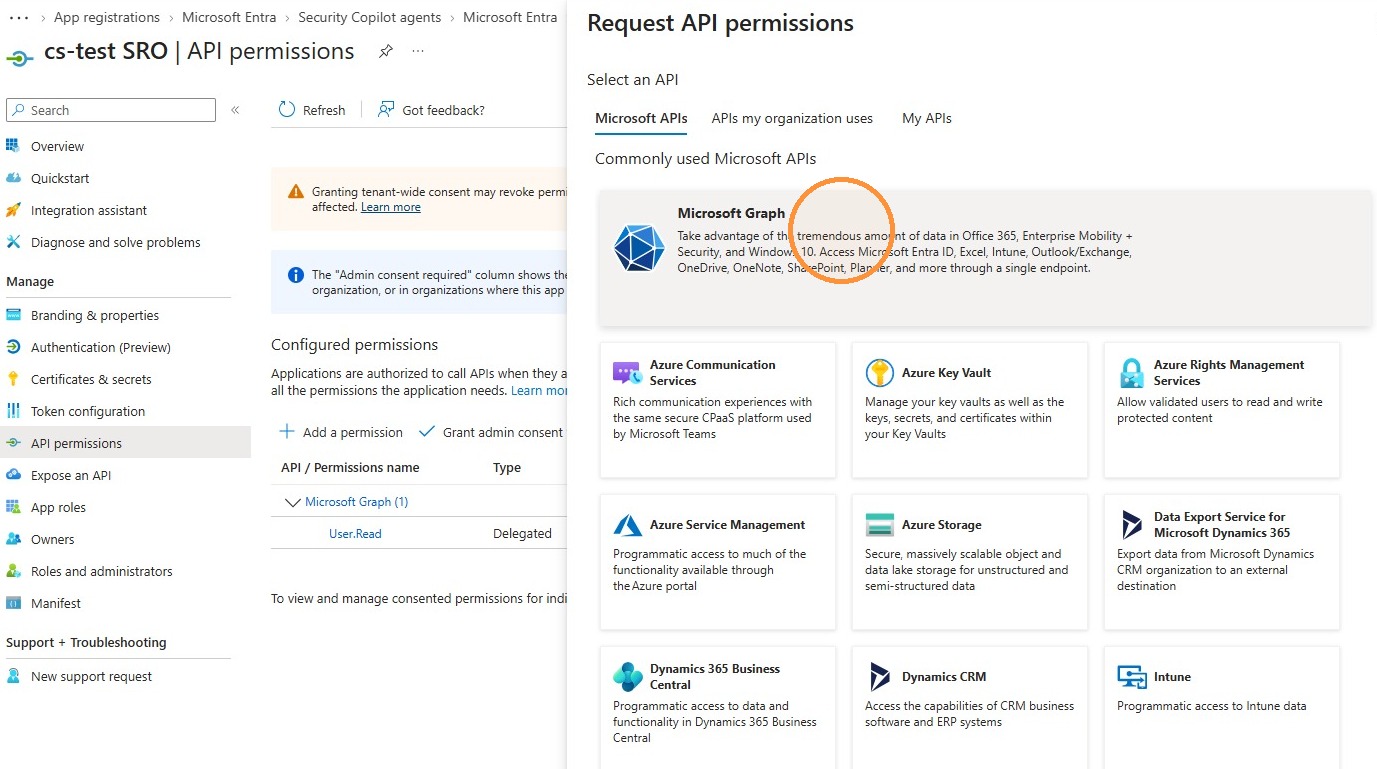
Task: Click the Azure Storage icon
Action: pyautogui.click(x=879, y=525)
